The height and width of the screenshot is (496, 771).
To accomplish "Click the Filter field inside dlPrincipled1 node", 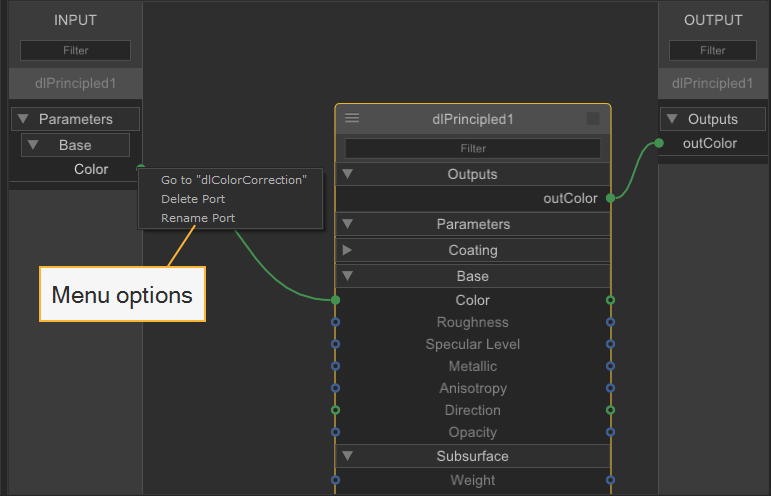I will point(473,148).
